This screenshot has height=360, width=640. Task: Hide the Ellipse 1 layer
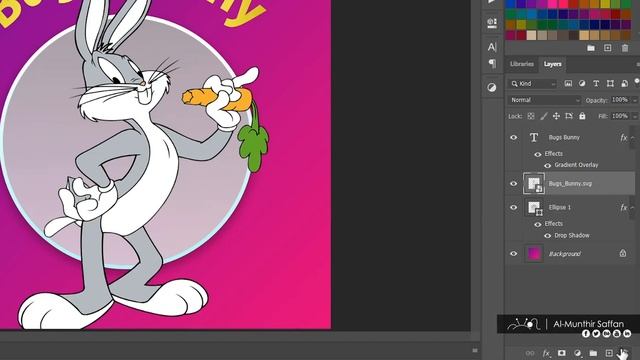pos(514,207)
